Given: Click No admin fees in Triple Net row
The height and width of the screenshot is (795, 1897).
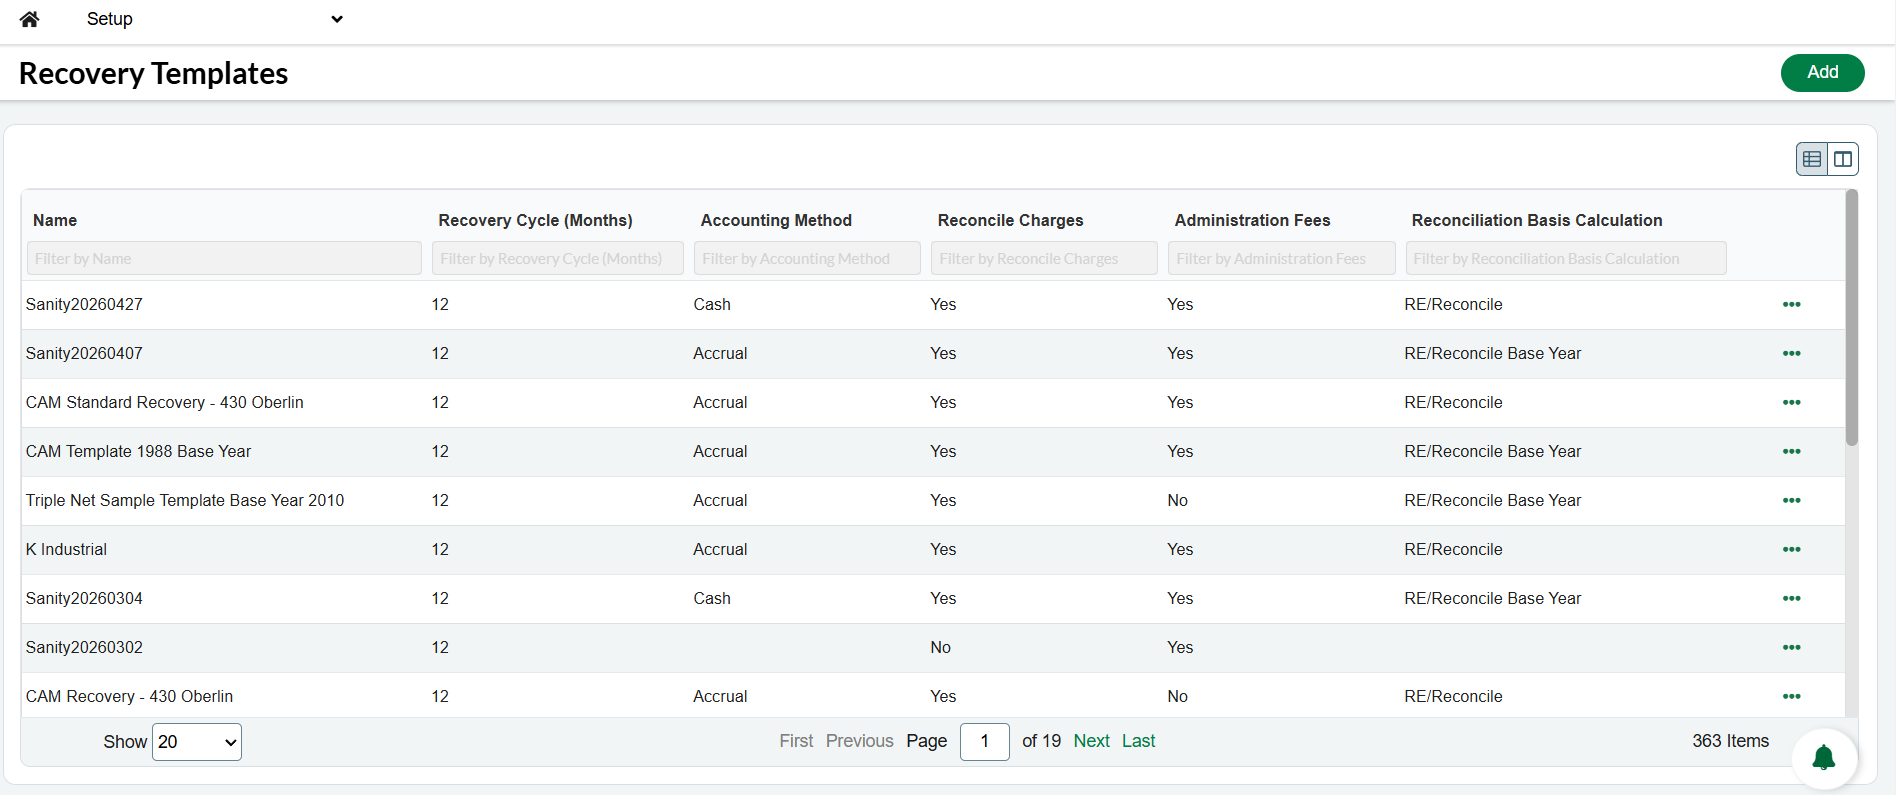Looking at the screenshot, I should point(1177,501).
